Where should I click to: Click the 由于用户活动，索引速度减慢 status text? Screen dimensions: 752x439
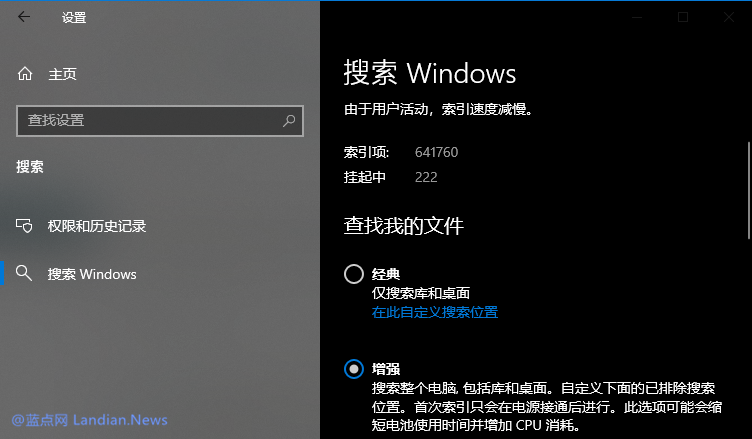click(x=438, y=109)
